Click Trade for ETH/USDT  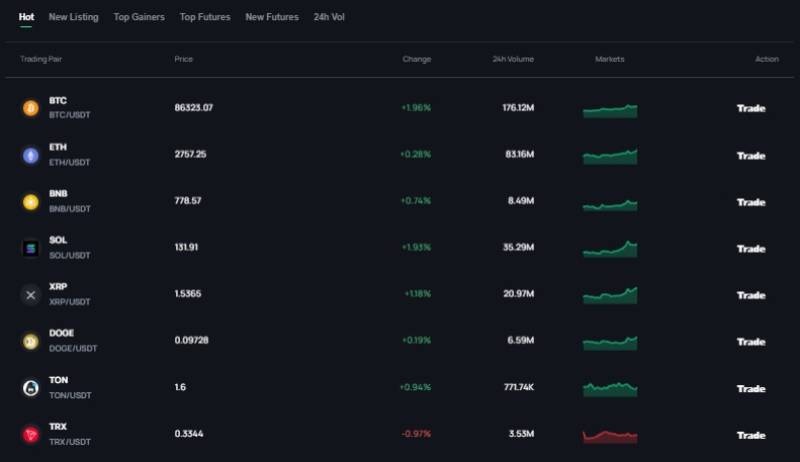(x=751, y=156)
